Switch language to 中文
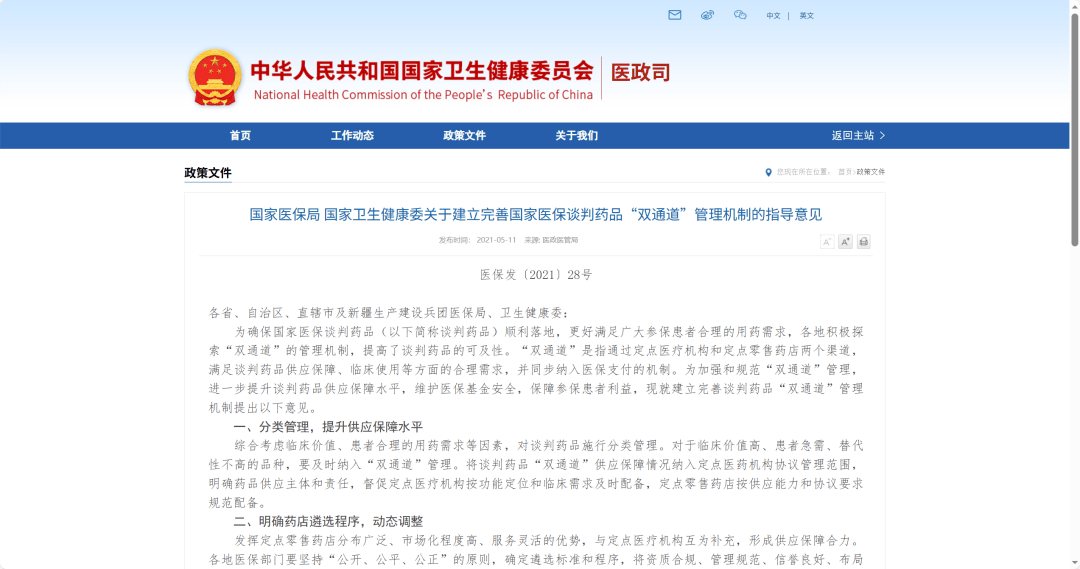This screenshot has height=569, width=1080. (x=773, y=16)
